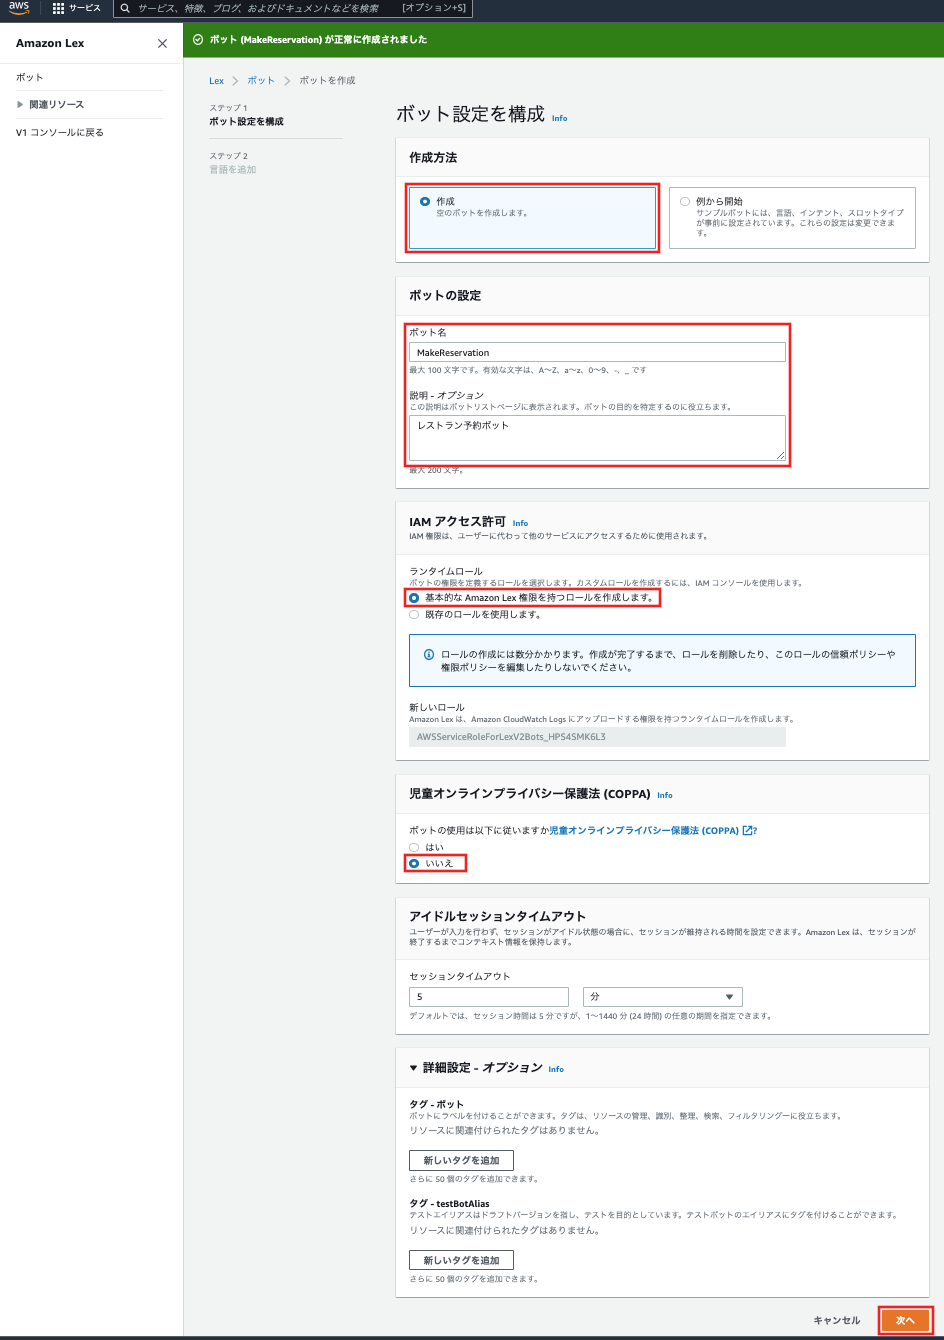Click the 児童オンラインプライバシー保護法 (COPPA) link
Viewport: 944px width, 1340px height.
point(644,830)
